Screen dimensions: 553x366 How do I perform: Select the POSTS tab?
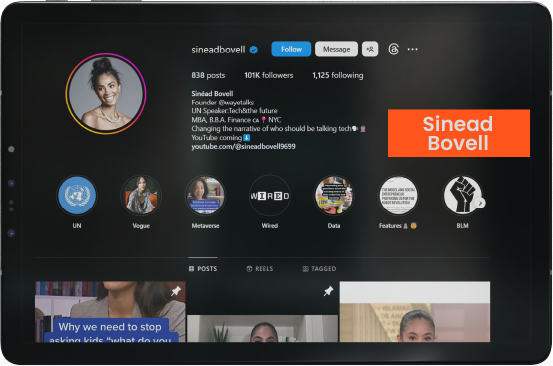click(203, 269)
